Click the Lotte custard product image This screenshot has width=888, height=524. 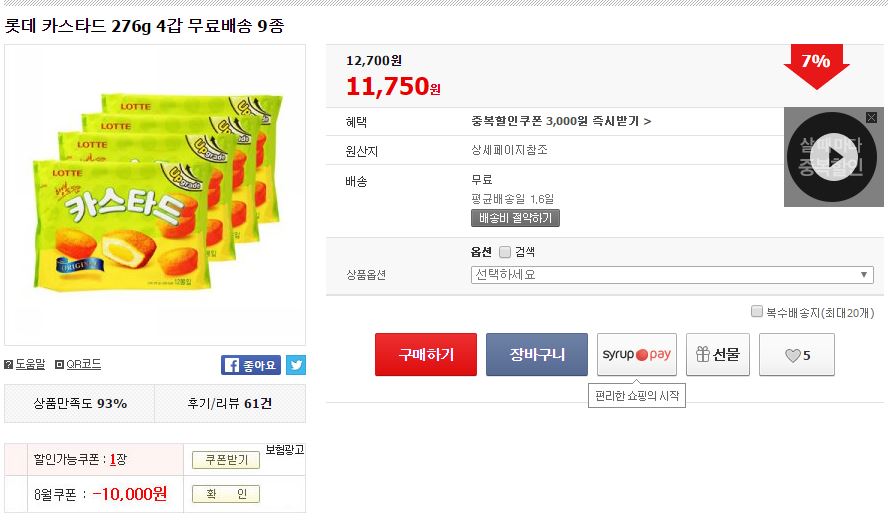click(x=154, y=195)
